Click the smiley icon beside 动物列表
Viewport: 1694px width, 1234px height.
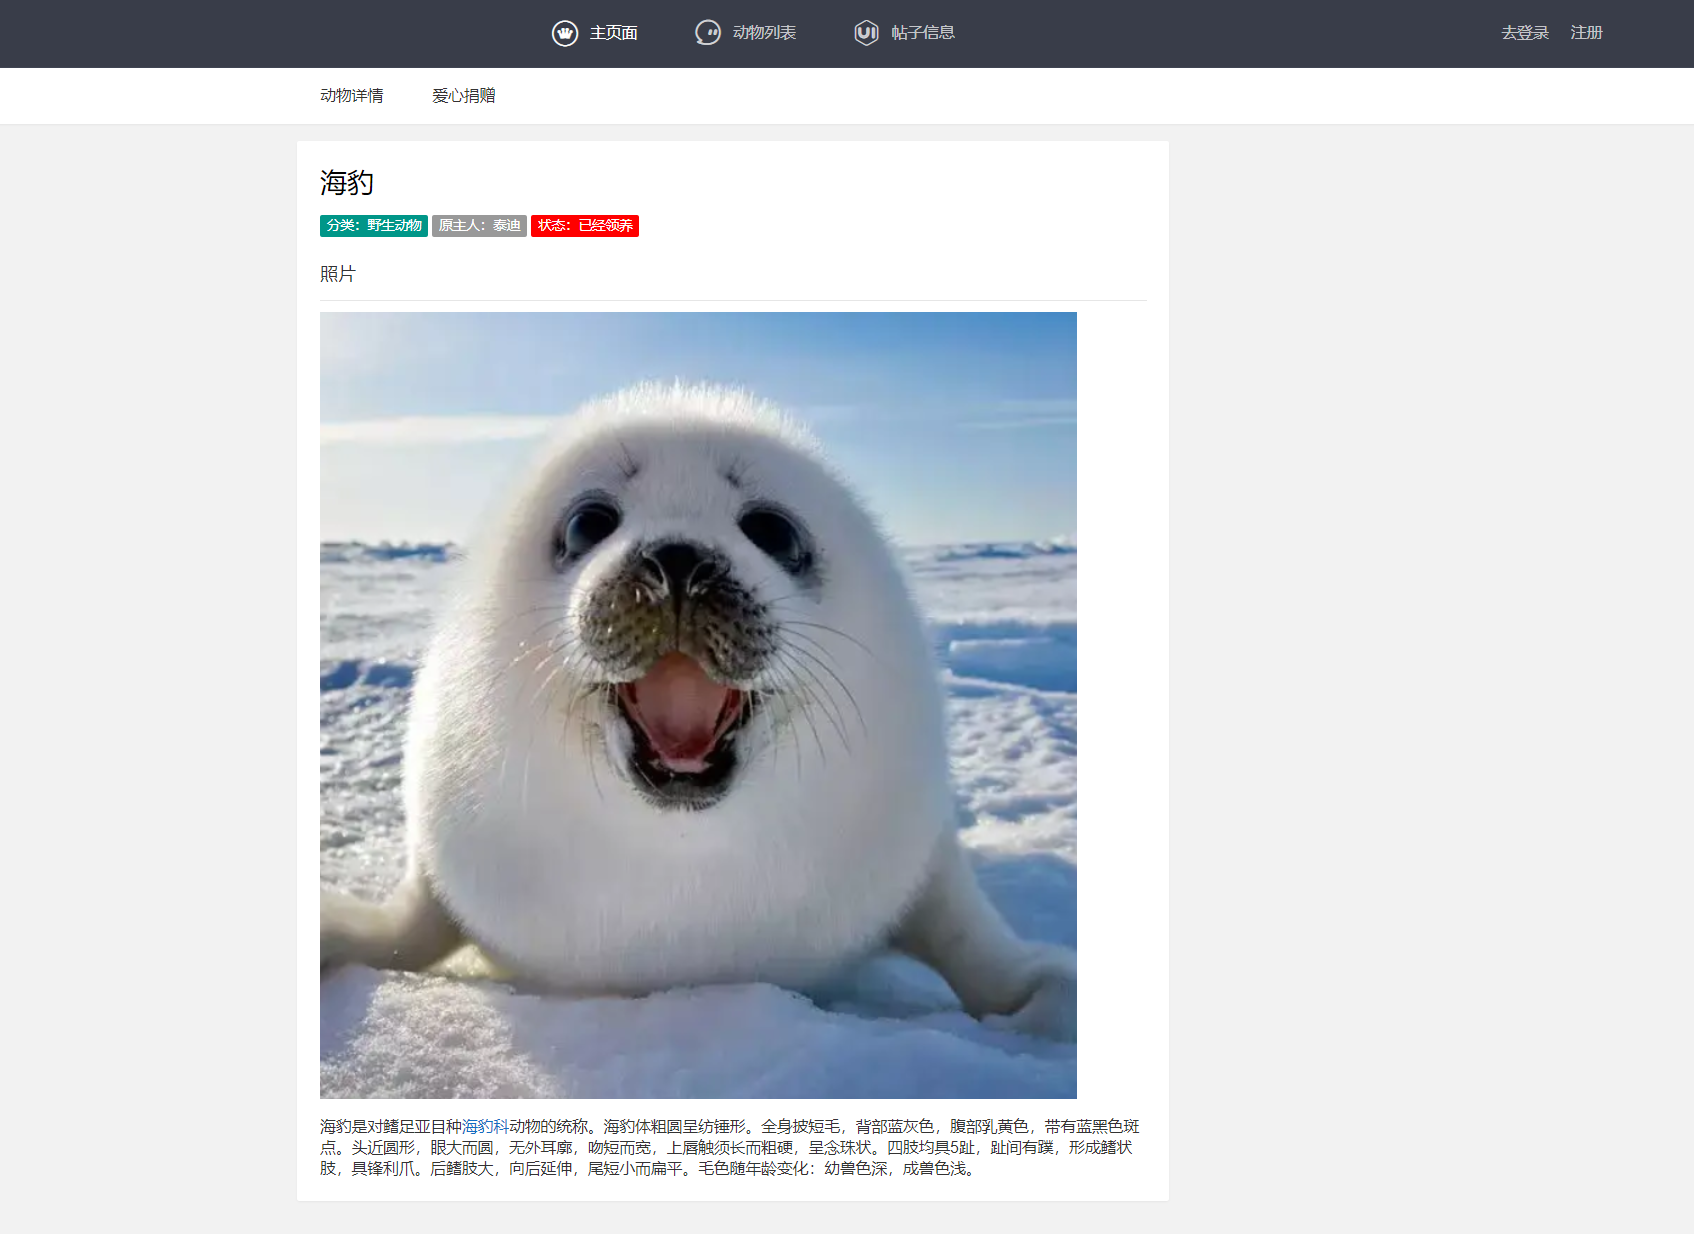(708, 33)
